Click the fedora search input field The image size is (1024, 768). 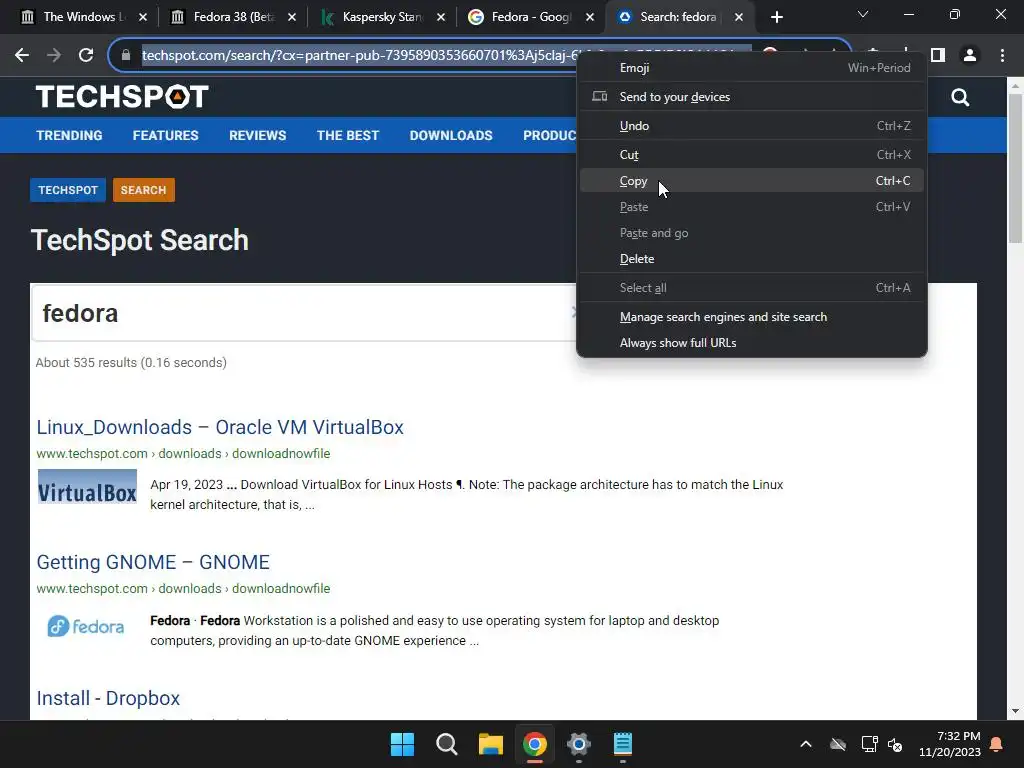click(x=304, y=313)
